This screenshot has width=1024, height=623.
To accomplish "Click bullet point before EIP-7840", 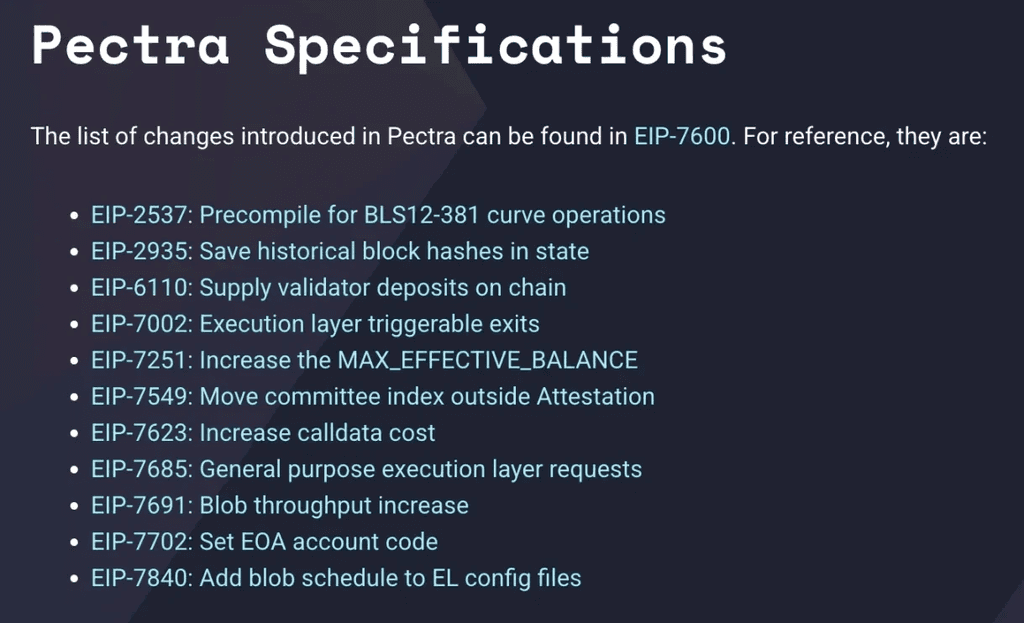I will click(74, 579).
